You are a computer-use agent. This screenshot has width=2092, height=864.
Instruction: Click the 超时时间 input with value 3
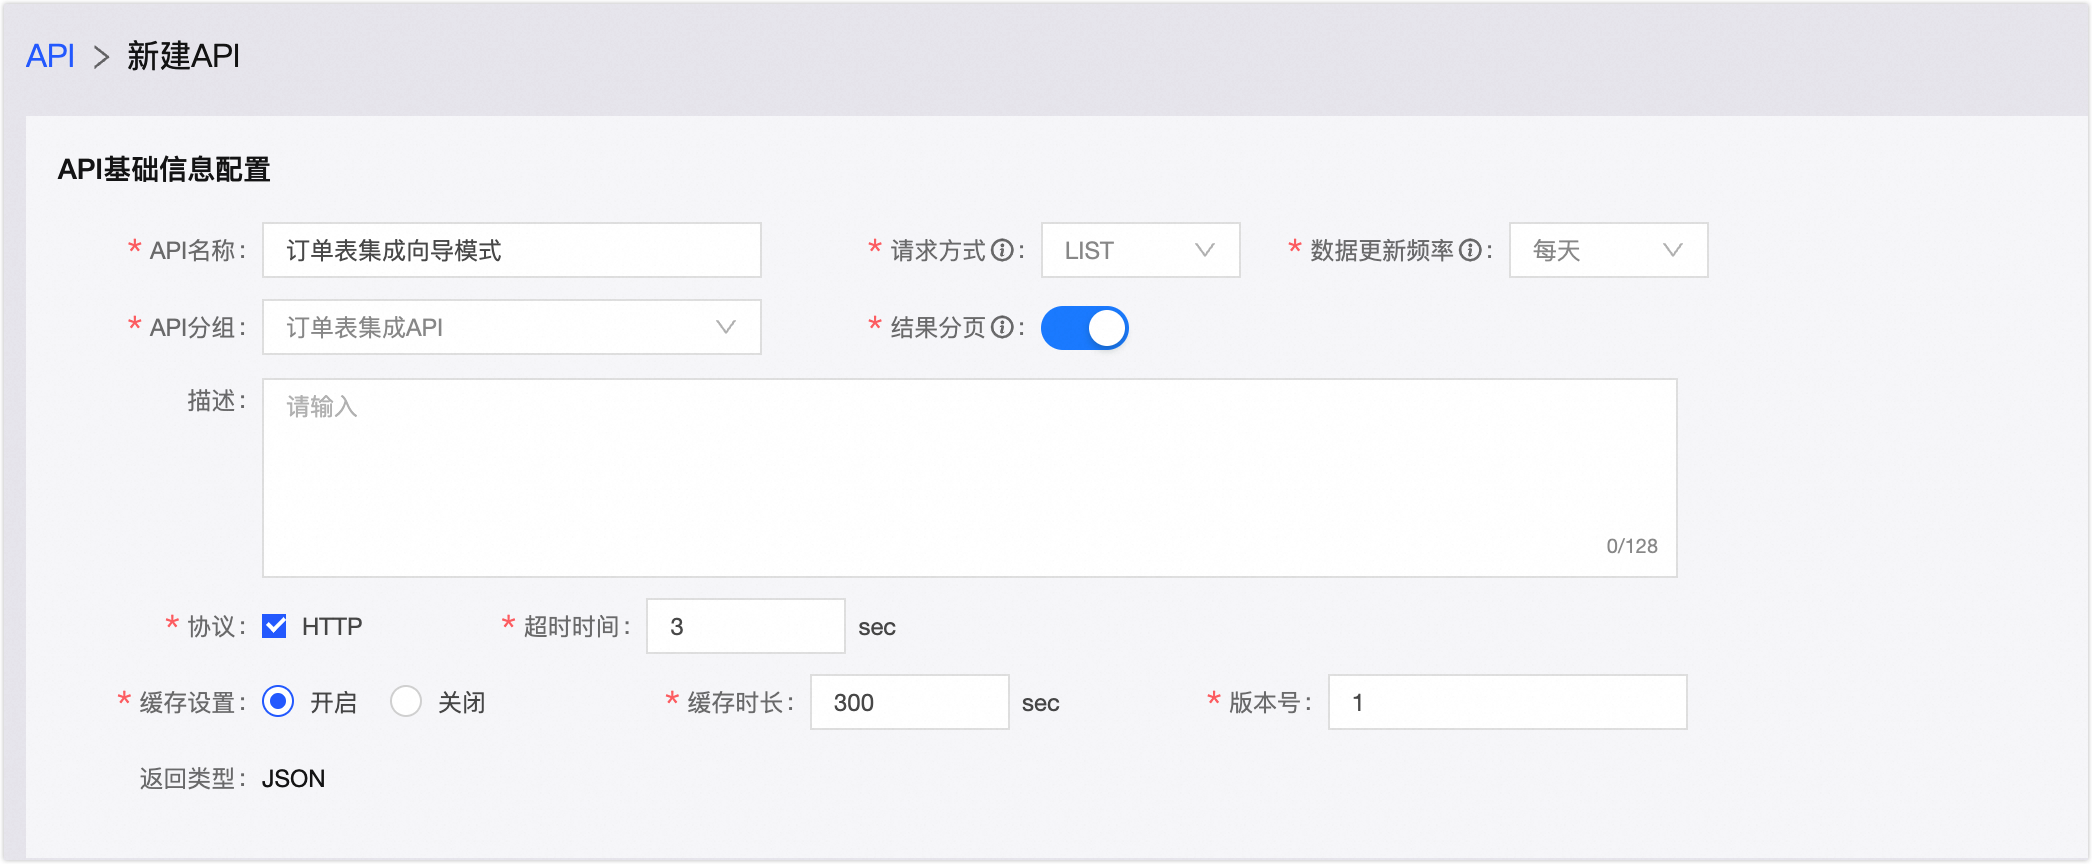coord(746,626)
